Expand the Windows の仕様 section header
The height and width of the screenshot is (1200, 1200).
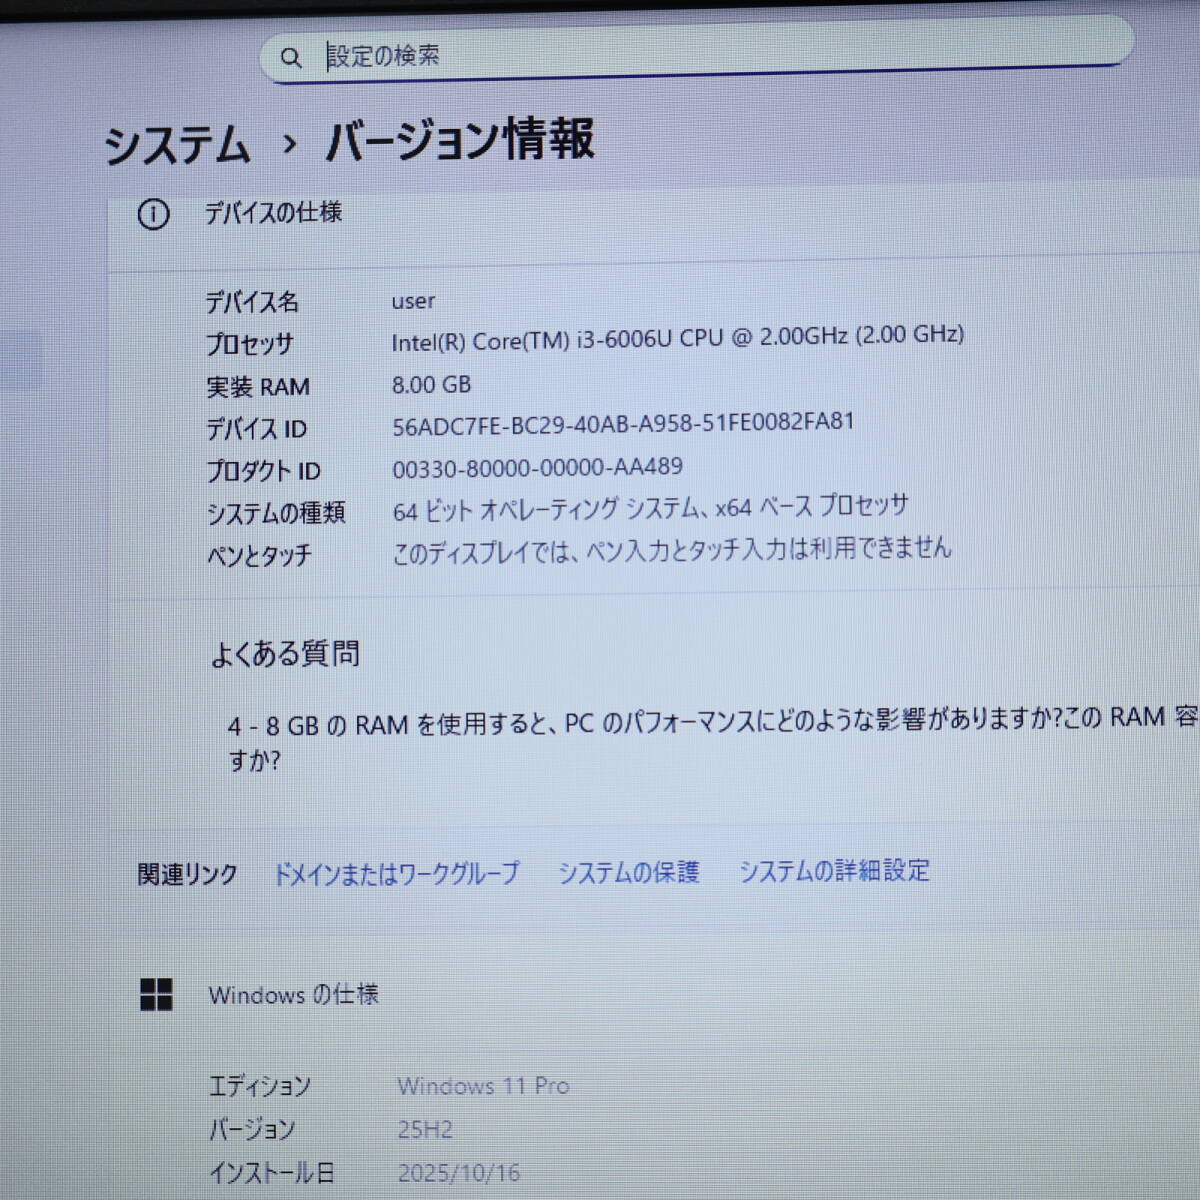(293, 994)
